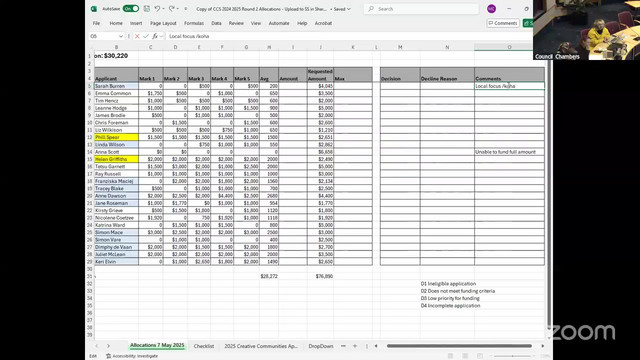This screenshot has height=360, width=640.
Task: Expand the Name Box dropdown
Action: 120,36
